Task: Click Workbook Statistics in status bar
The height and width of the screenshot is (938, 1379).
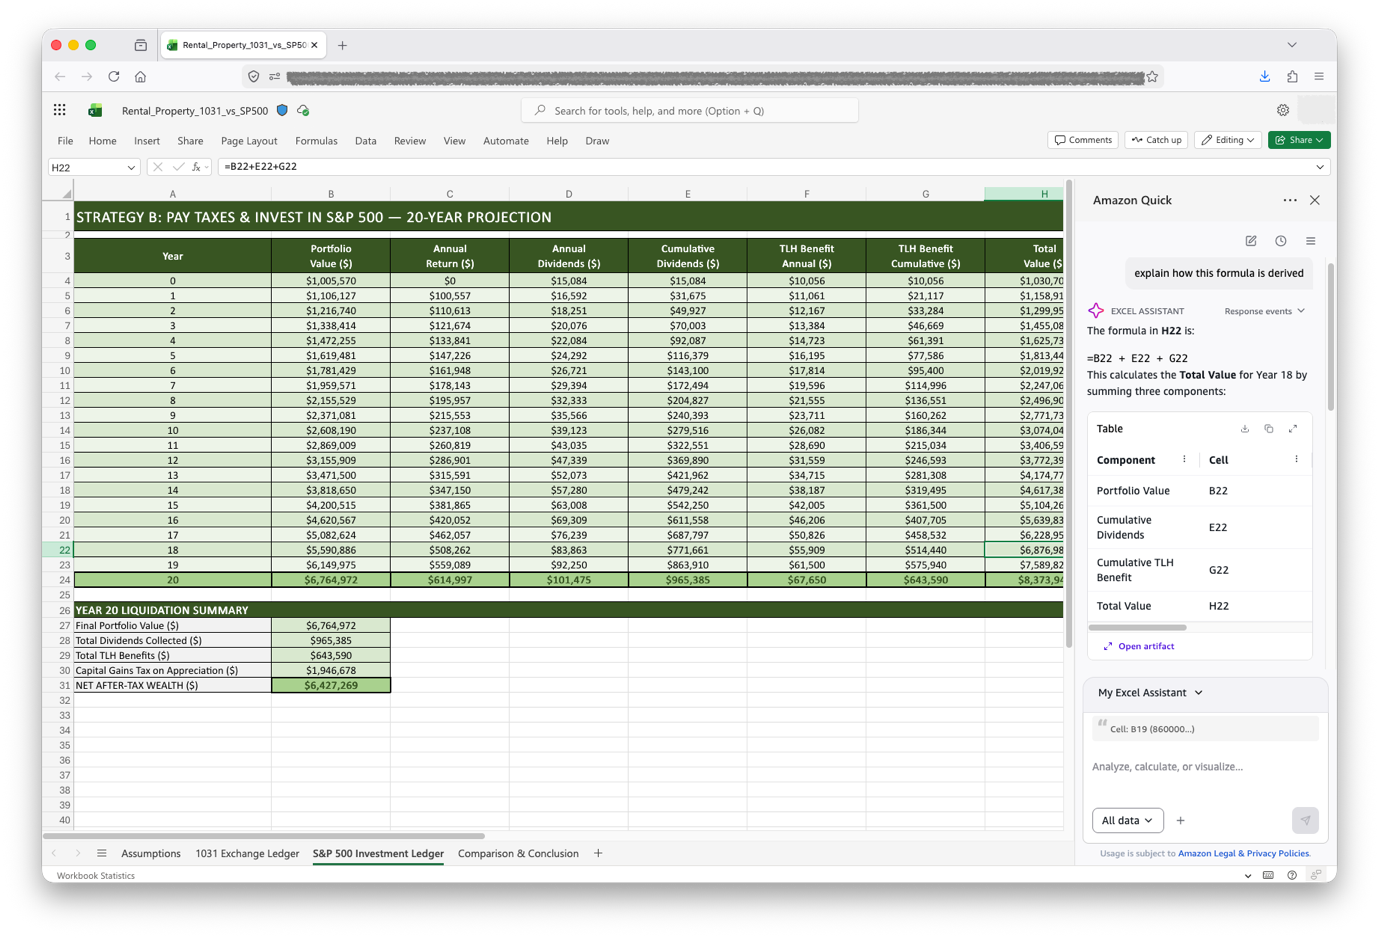Action: tap(96, 875)
